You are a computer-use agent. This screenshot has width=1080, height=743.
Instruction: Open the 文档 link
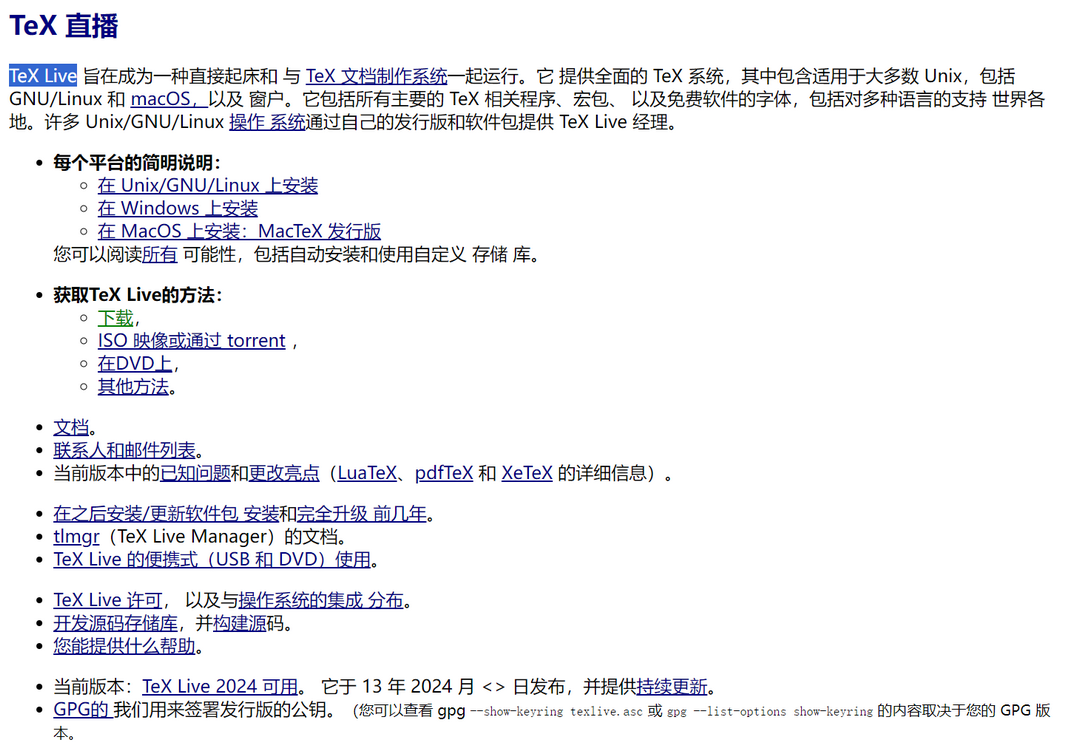pos(71,428)
